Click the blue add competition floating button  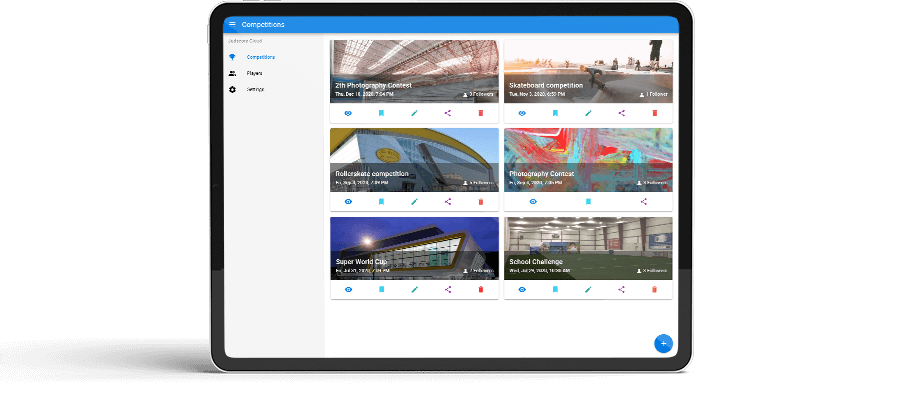663,343
